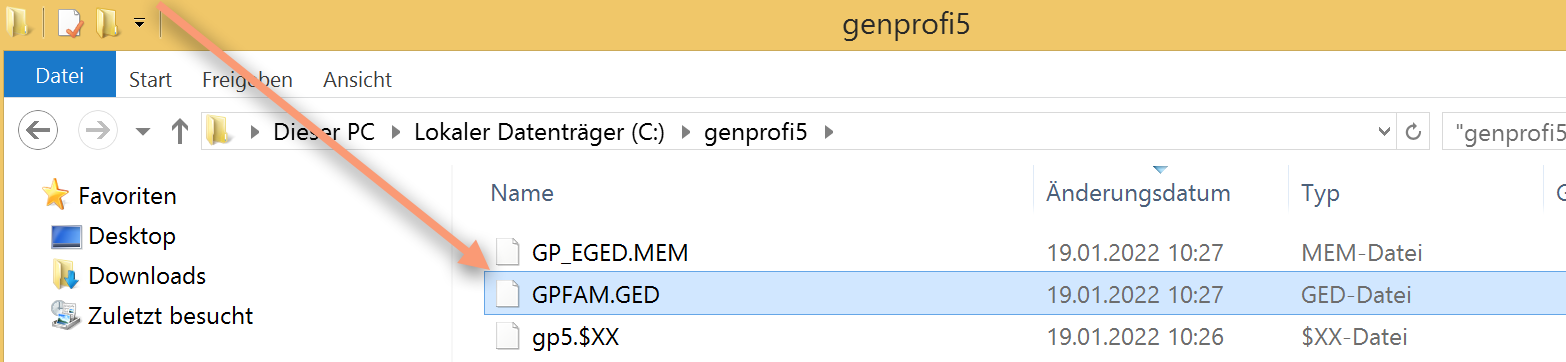Click Lokaler Datenträger (C:) breadcrumb
The height and width of the screenshot is (362, 1566).
point(539,131)
